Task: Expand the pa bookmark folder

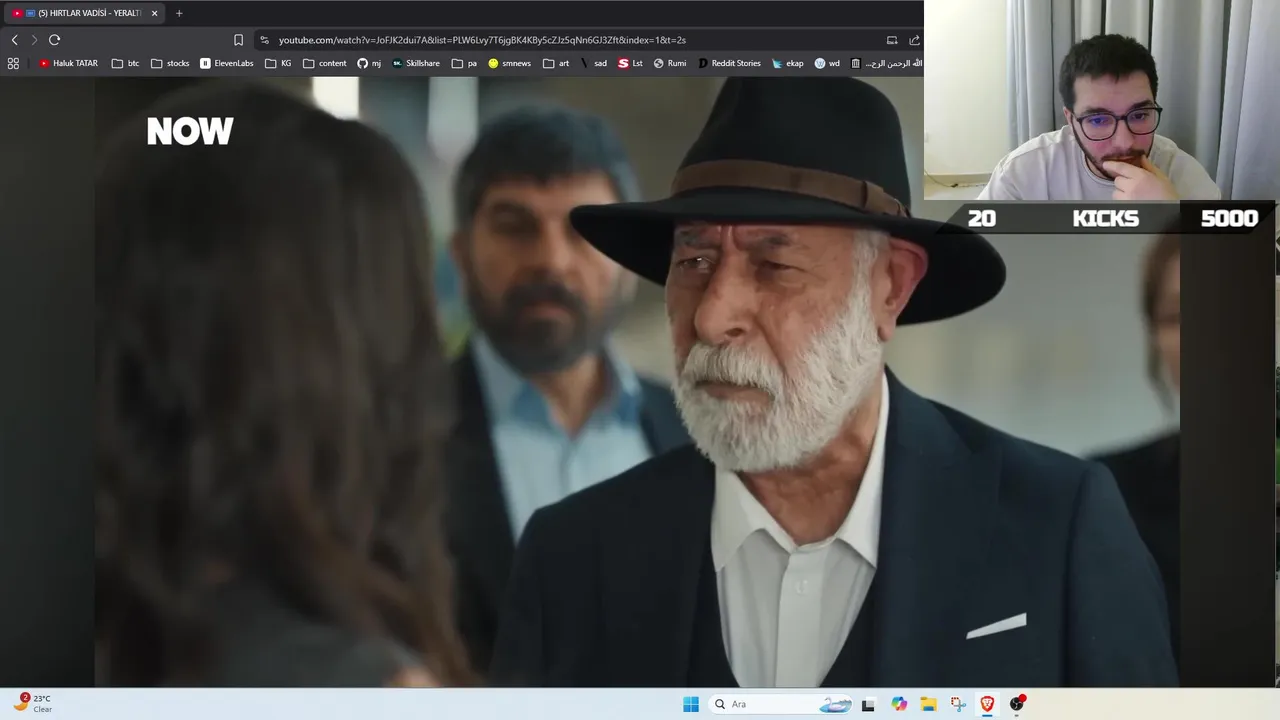Action: tap(465, 63)
